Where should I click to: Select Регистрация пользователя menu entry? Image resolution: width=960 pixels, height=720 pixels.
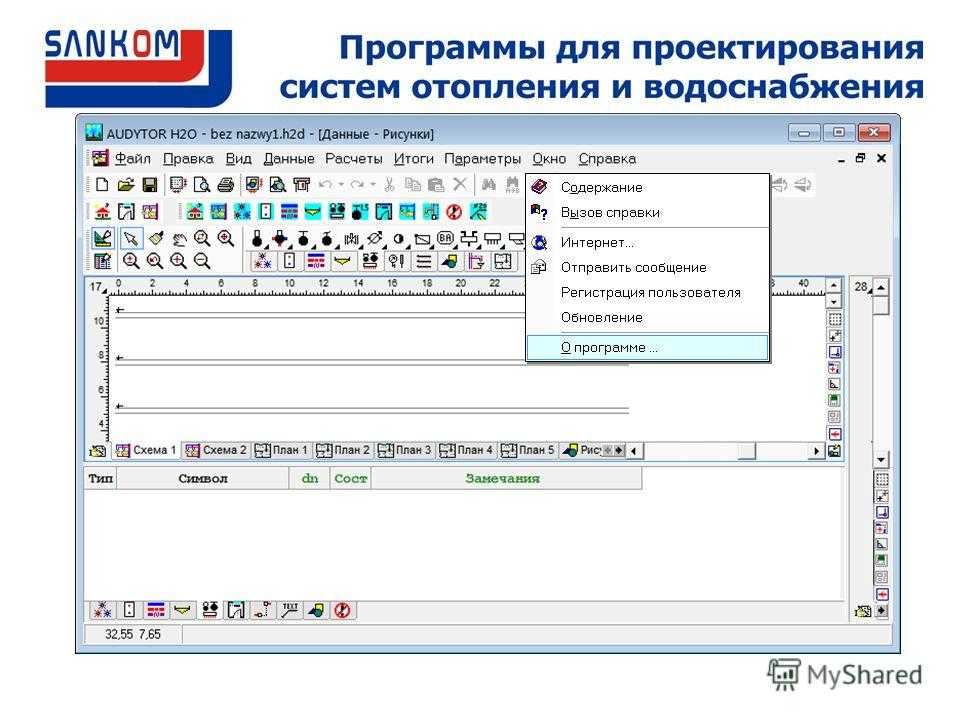tap(648, 293)
